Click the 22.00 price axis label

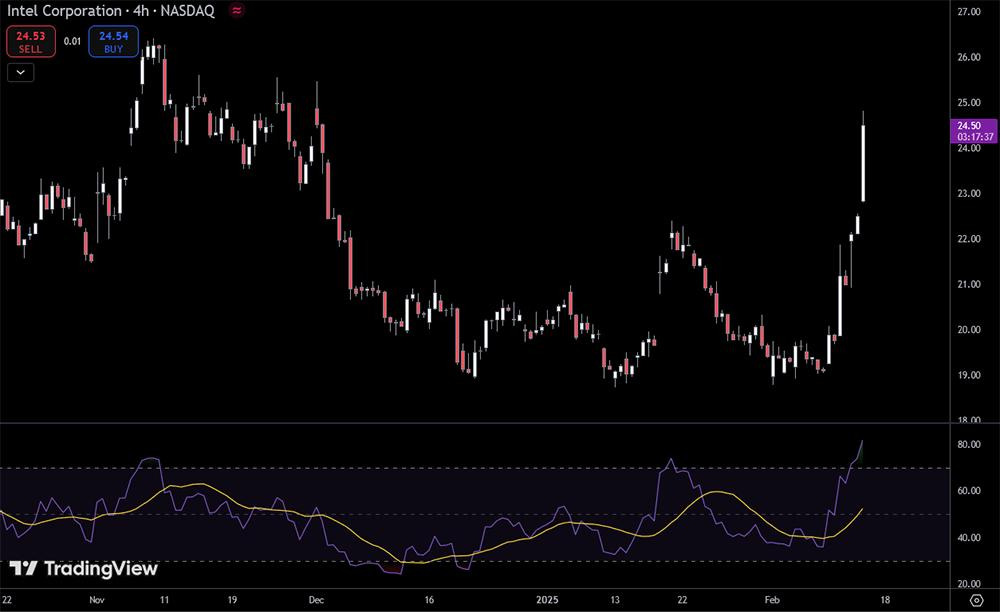(969, 238)
